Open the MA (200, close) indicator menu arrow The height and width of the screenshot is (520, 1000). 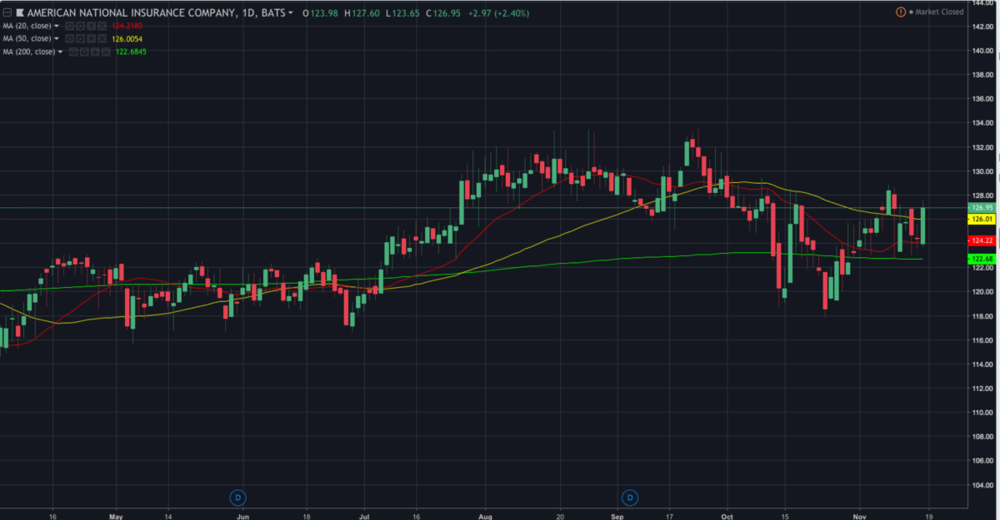[60, 51]
